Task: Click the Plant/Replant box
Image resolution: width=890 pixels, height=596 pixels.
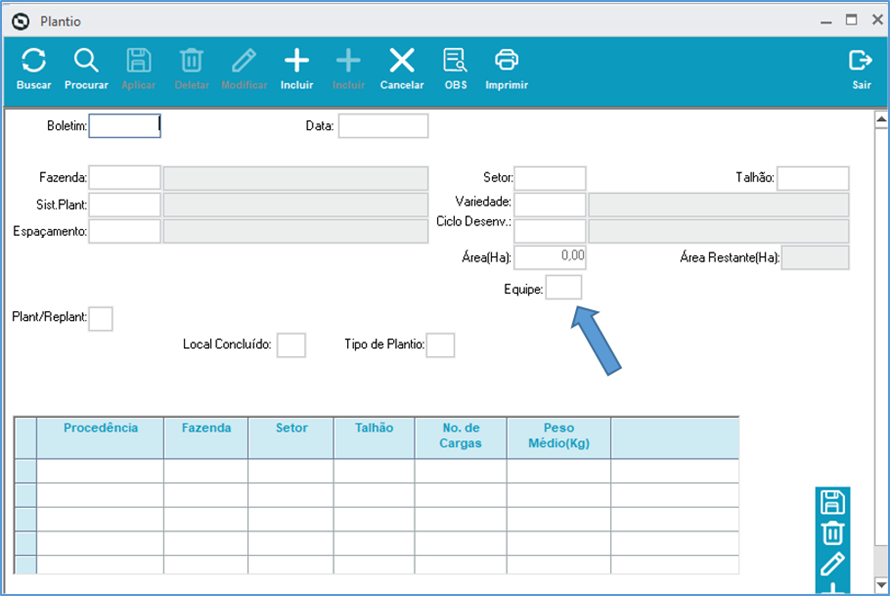Action: 101,319
